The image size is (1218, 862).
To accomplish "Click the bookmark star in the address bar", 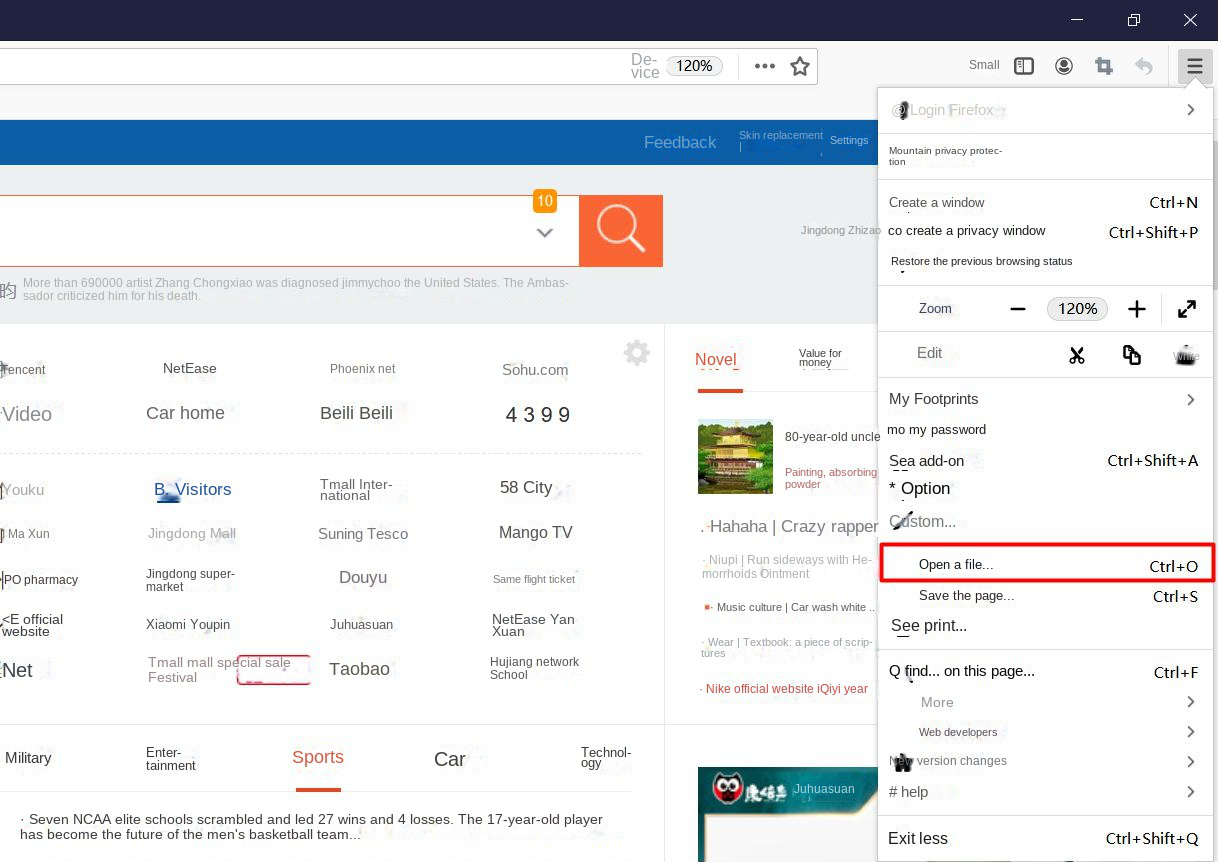I will pyautogui.click(x=800, y=65).
